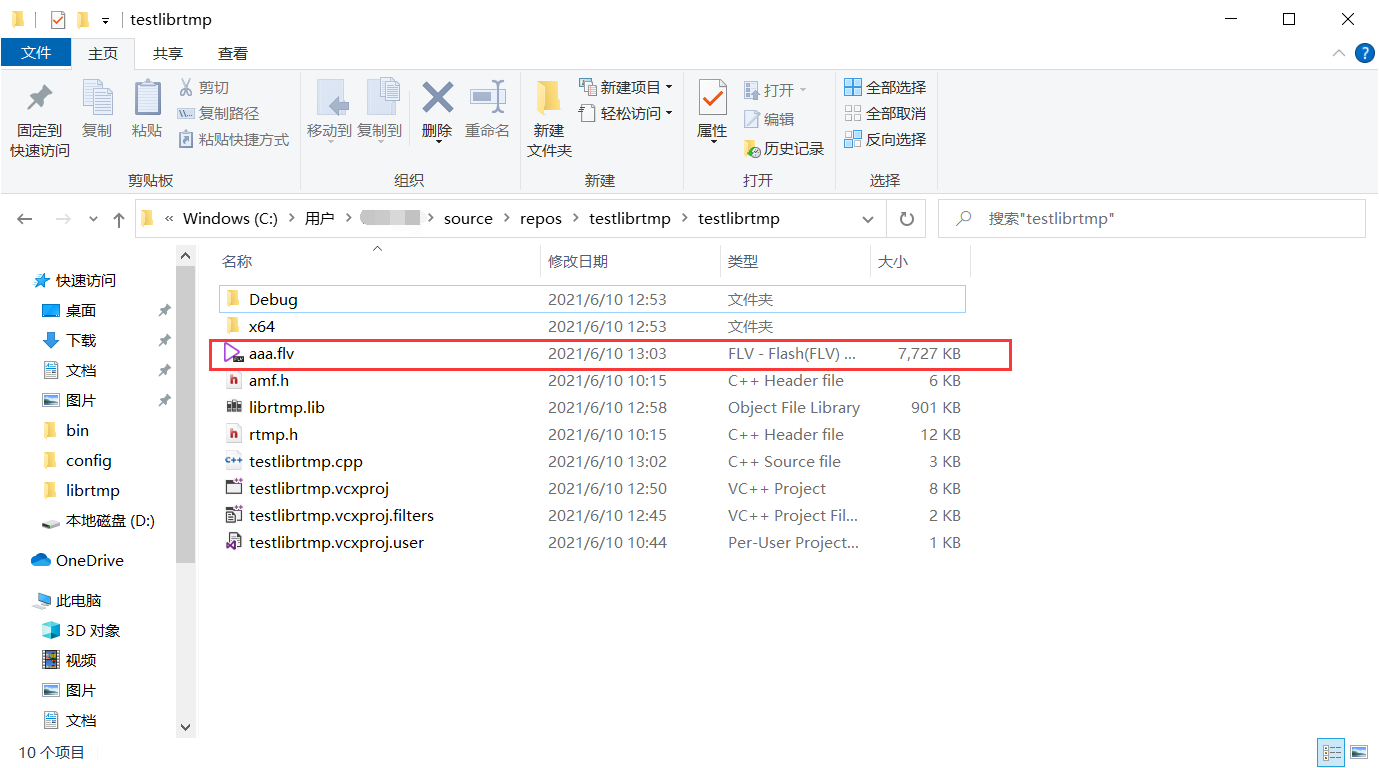
Task: Switch to the 共享 ribbon tab
Action: [x=169, y=53]
